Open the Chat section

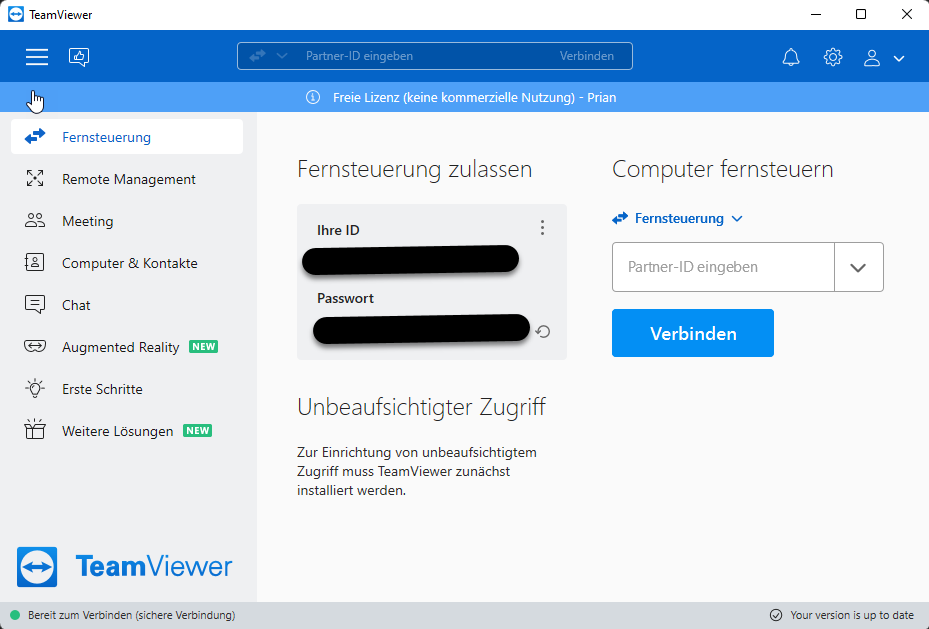pyautogui.click(x=127, y=305)
